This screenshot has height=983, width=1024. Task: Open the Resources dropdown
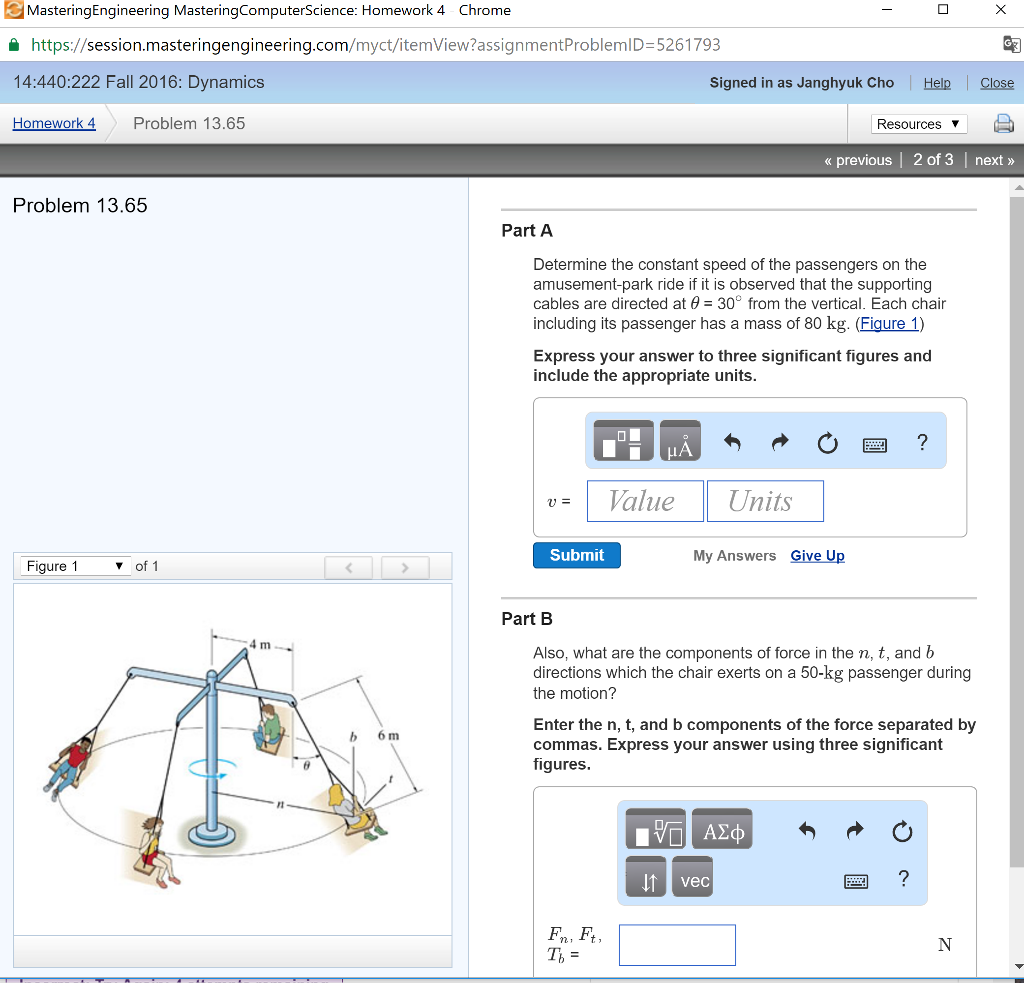[919, 123]
